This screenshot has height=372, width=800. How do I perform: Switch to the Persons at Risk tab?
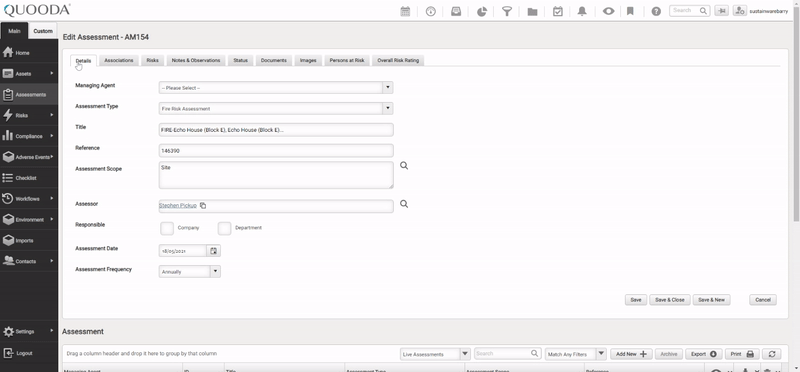coord(347,60)
